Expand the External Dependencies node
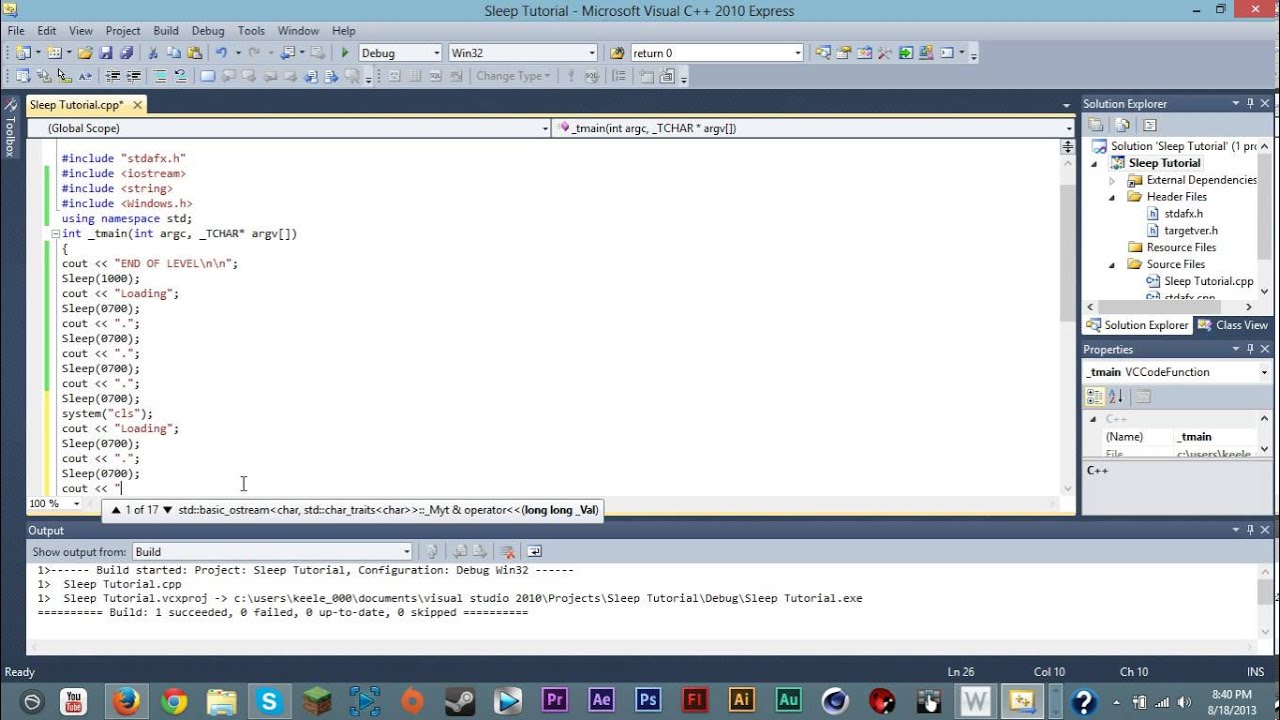 (x=1112, y=180)
